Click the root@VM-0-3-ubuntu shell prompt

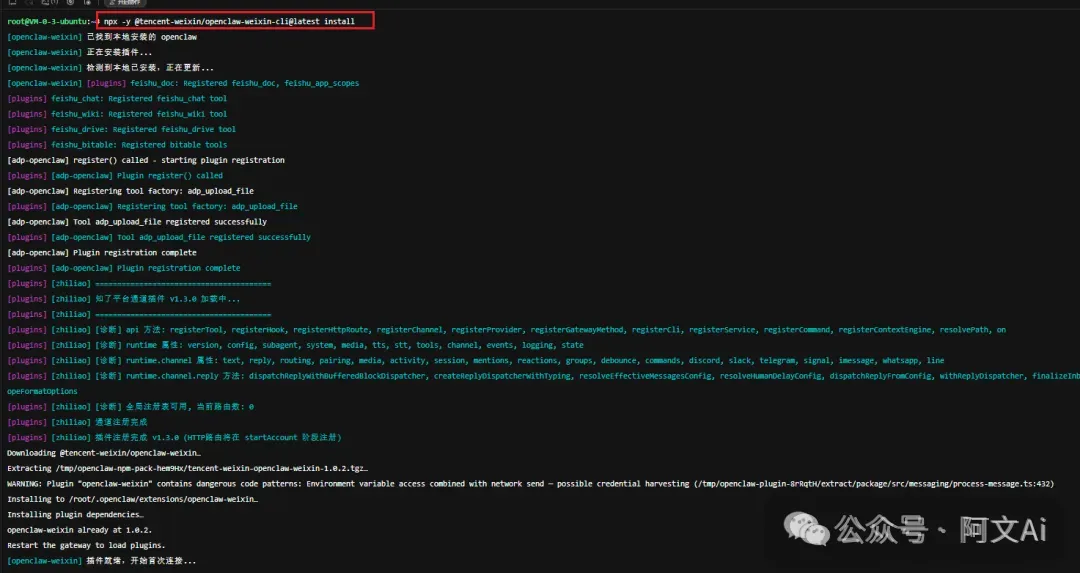(x=53, y=21)
